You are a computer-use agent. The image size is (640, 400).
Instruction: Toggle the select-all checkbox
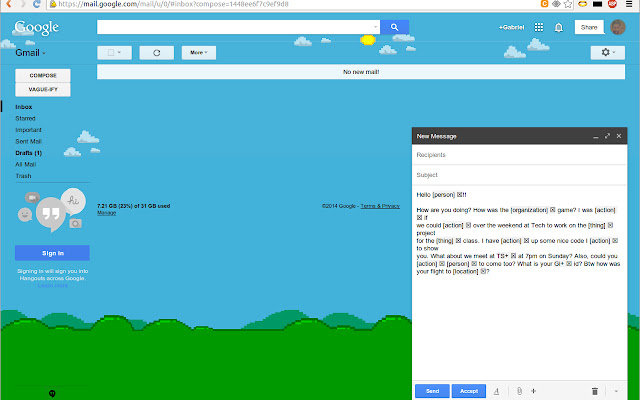pyautogui.click(x=111, y=53)
